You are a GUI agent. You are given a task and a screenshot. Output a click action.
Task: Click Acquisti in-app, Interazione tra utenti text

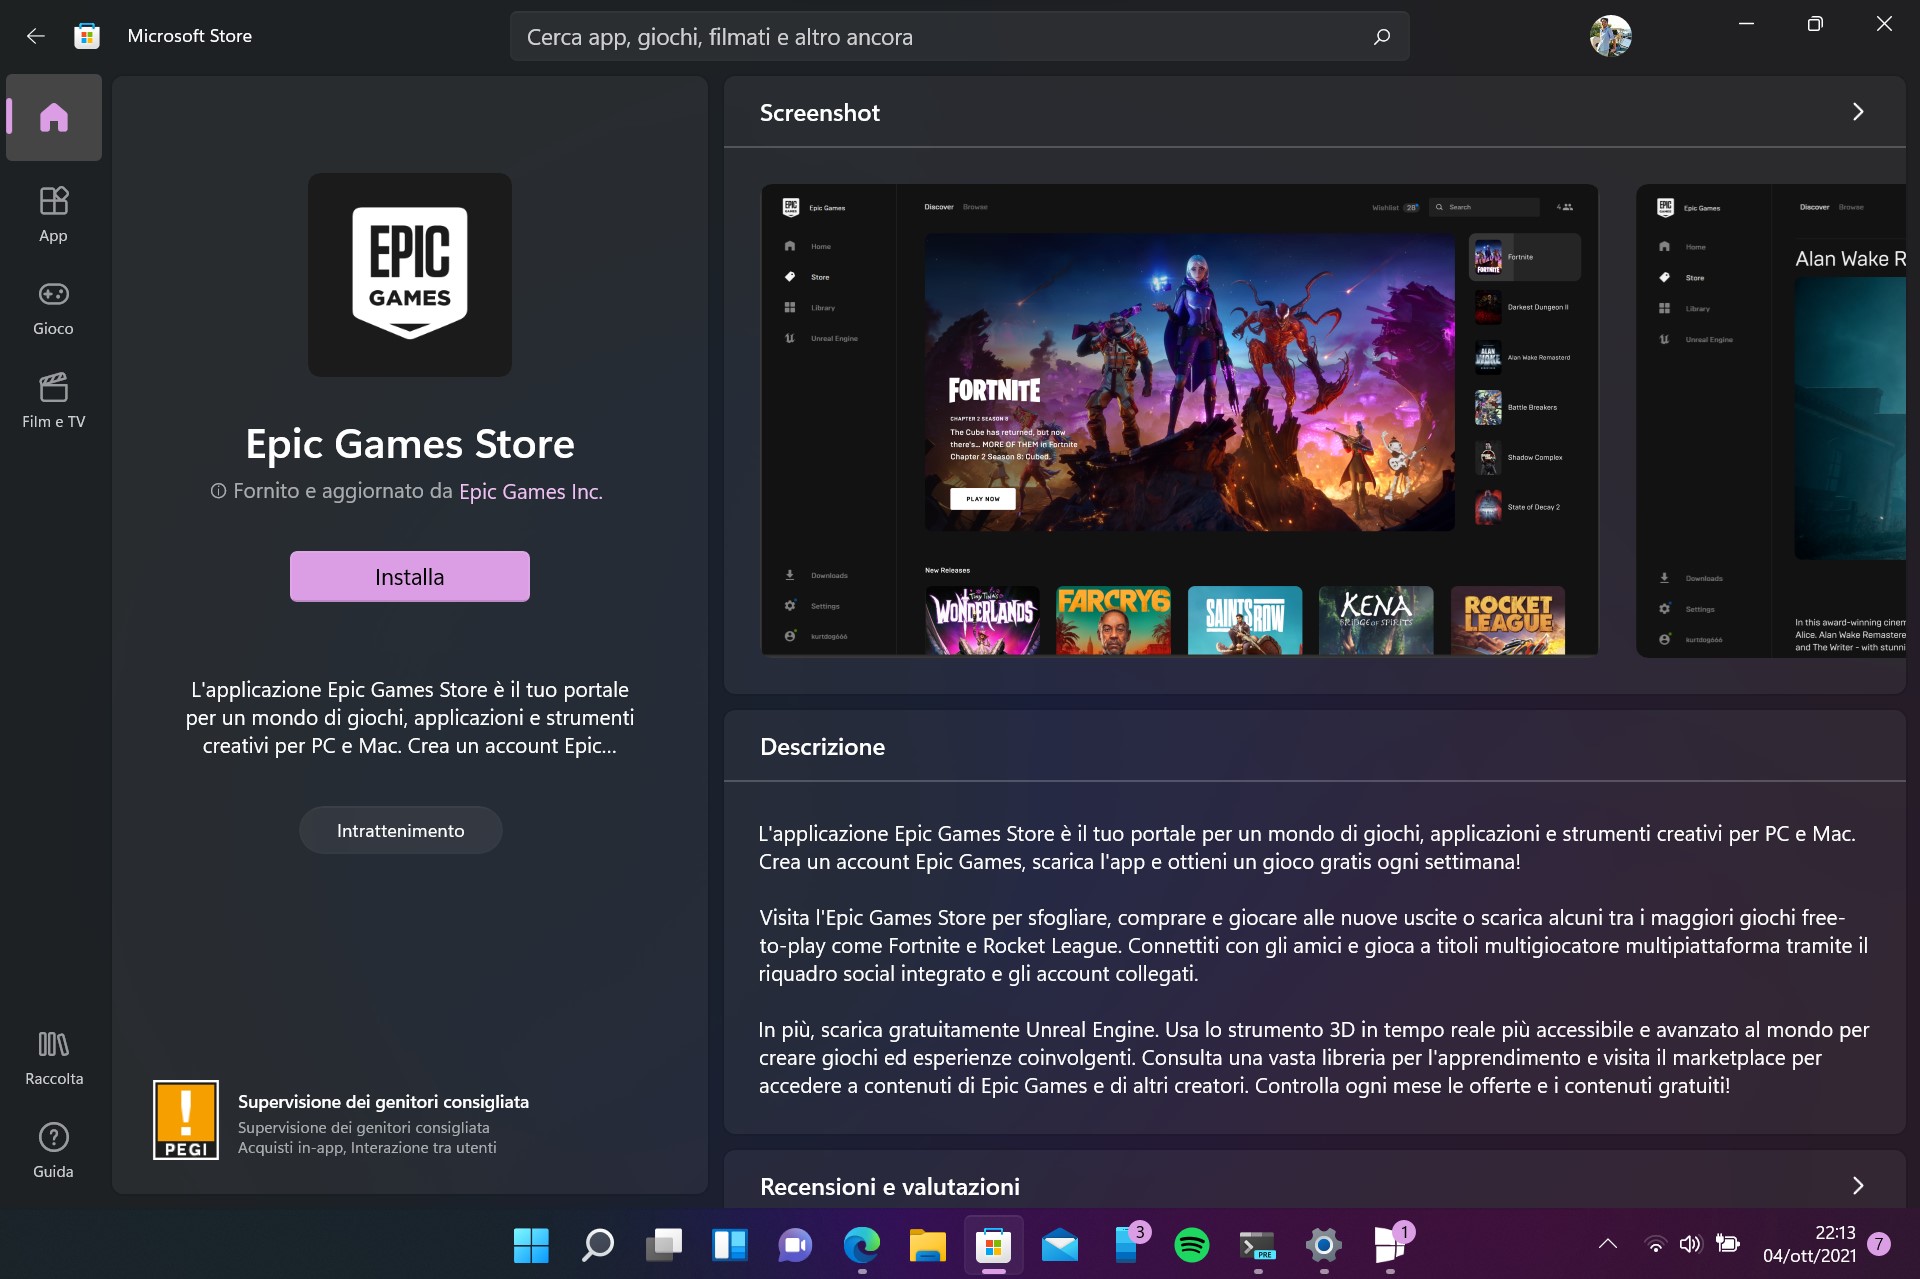[367, 1148]
